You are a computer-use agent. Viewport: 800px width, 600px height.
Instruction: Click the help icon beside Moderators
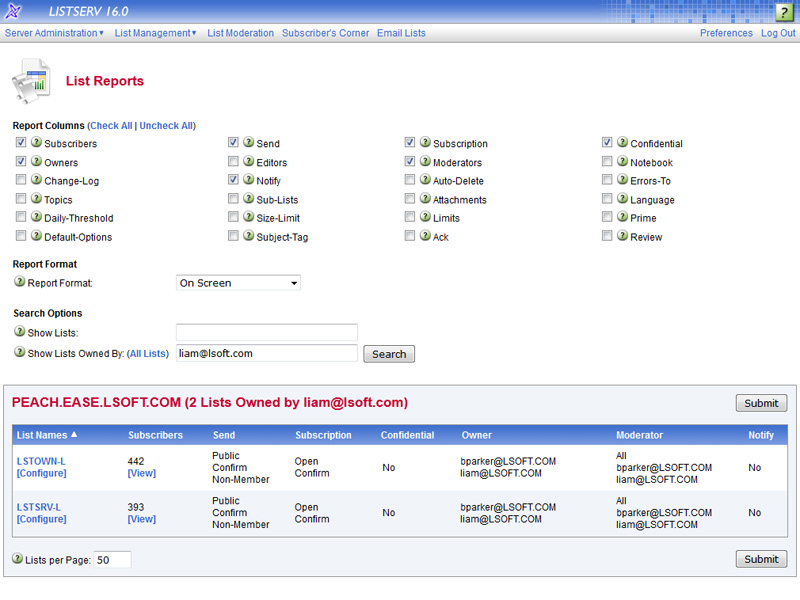425,161
